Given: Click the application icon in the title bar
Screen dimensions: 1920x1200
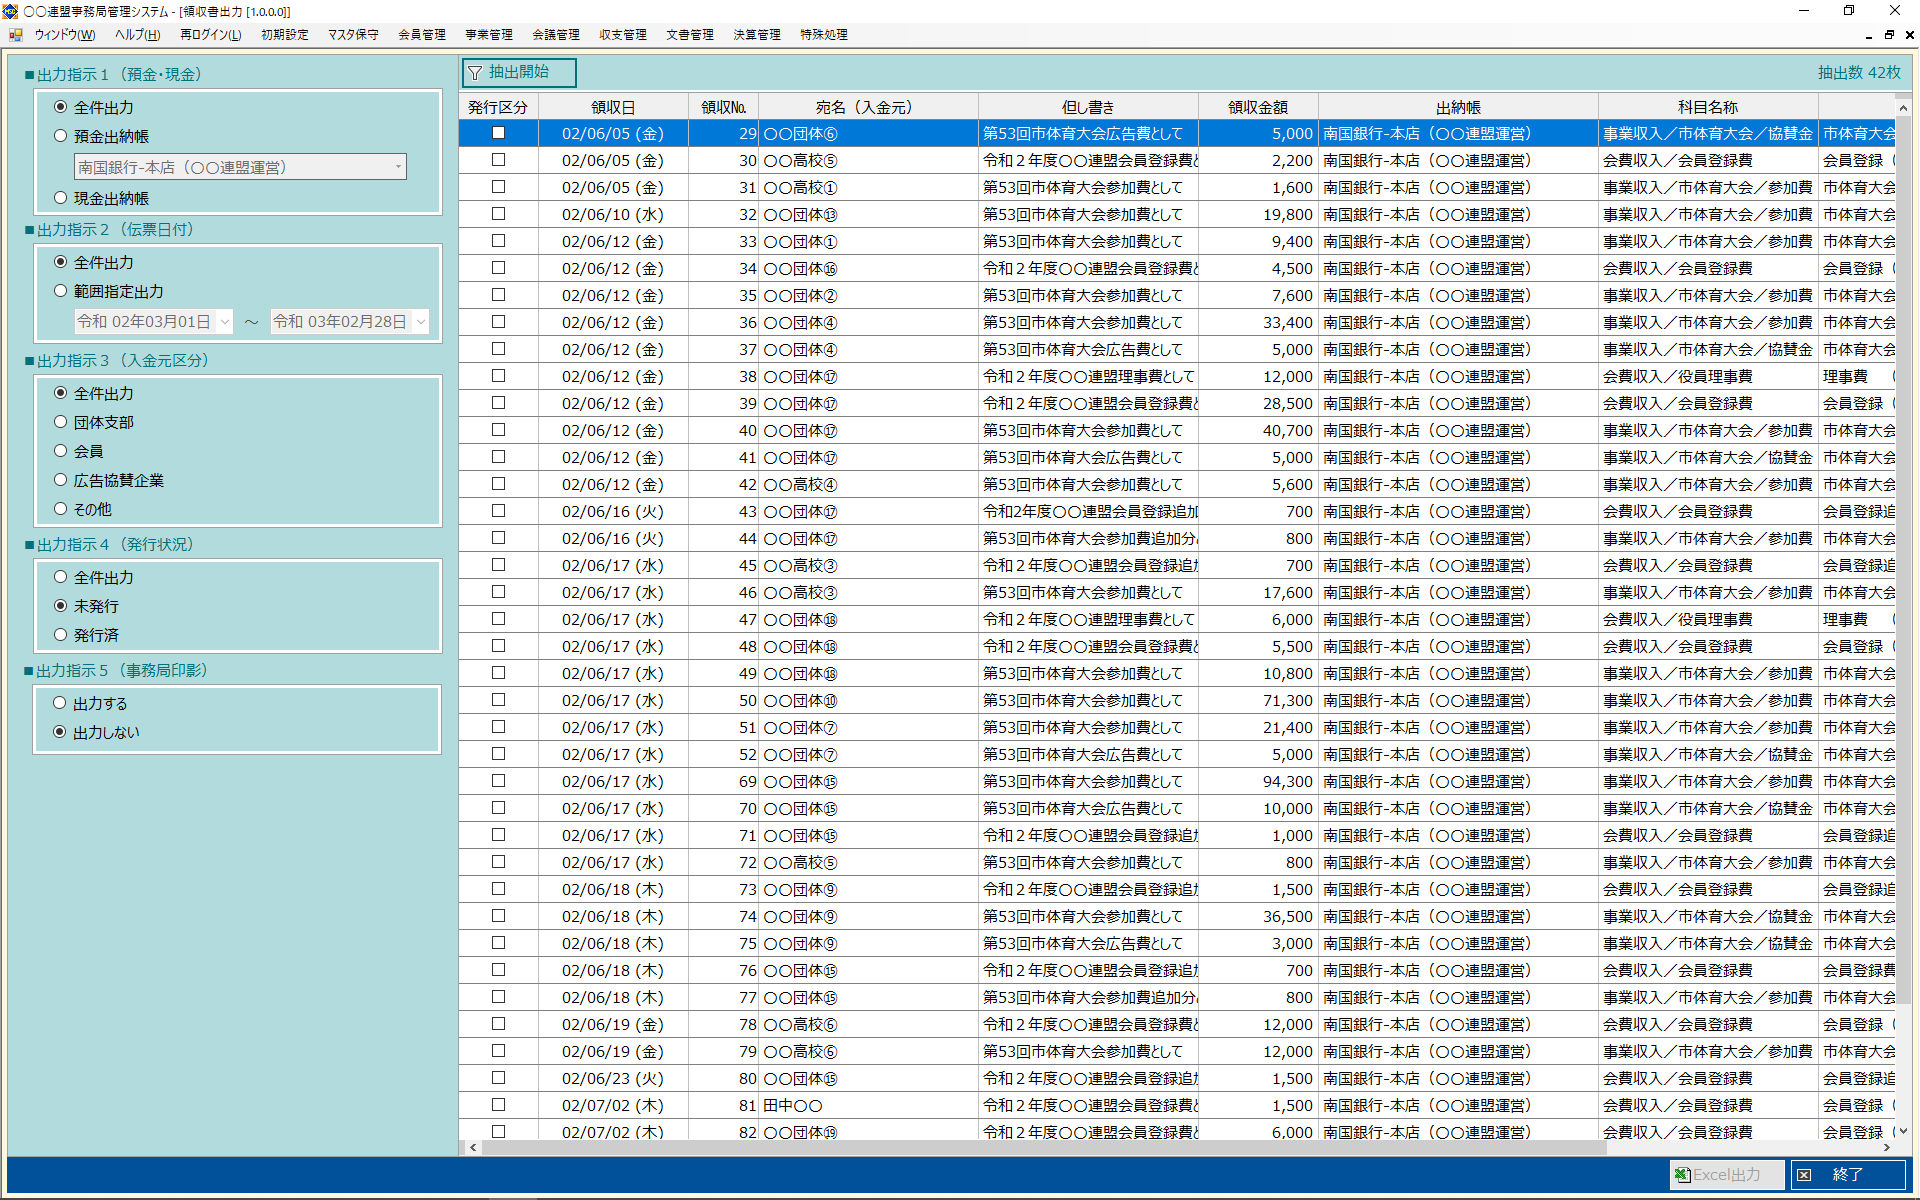Looking at the screenshot, I should pos(10,11).
